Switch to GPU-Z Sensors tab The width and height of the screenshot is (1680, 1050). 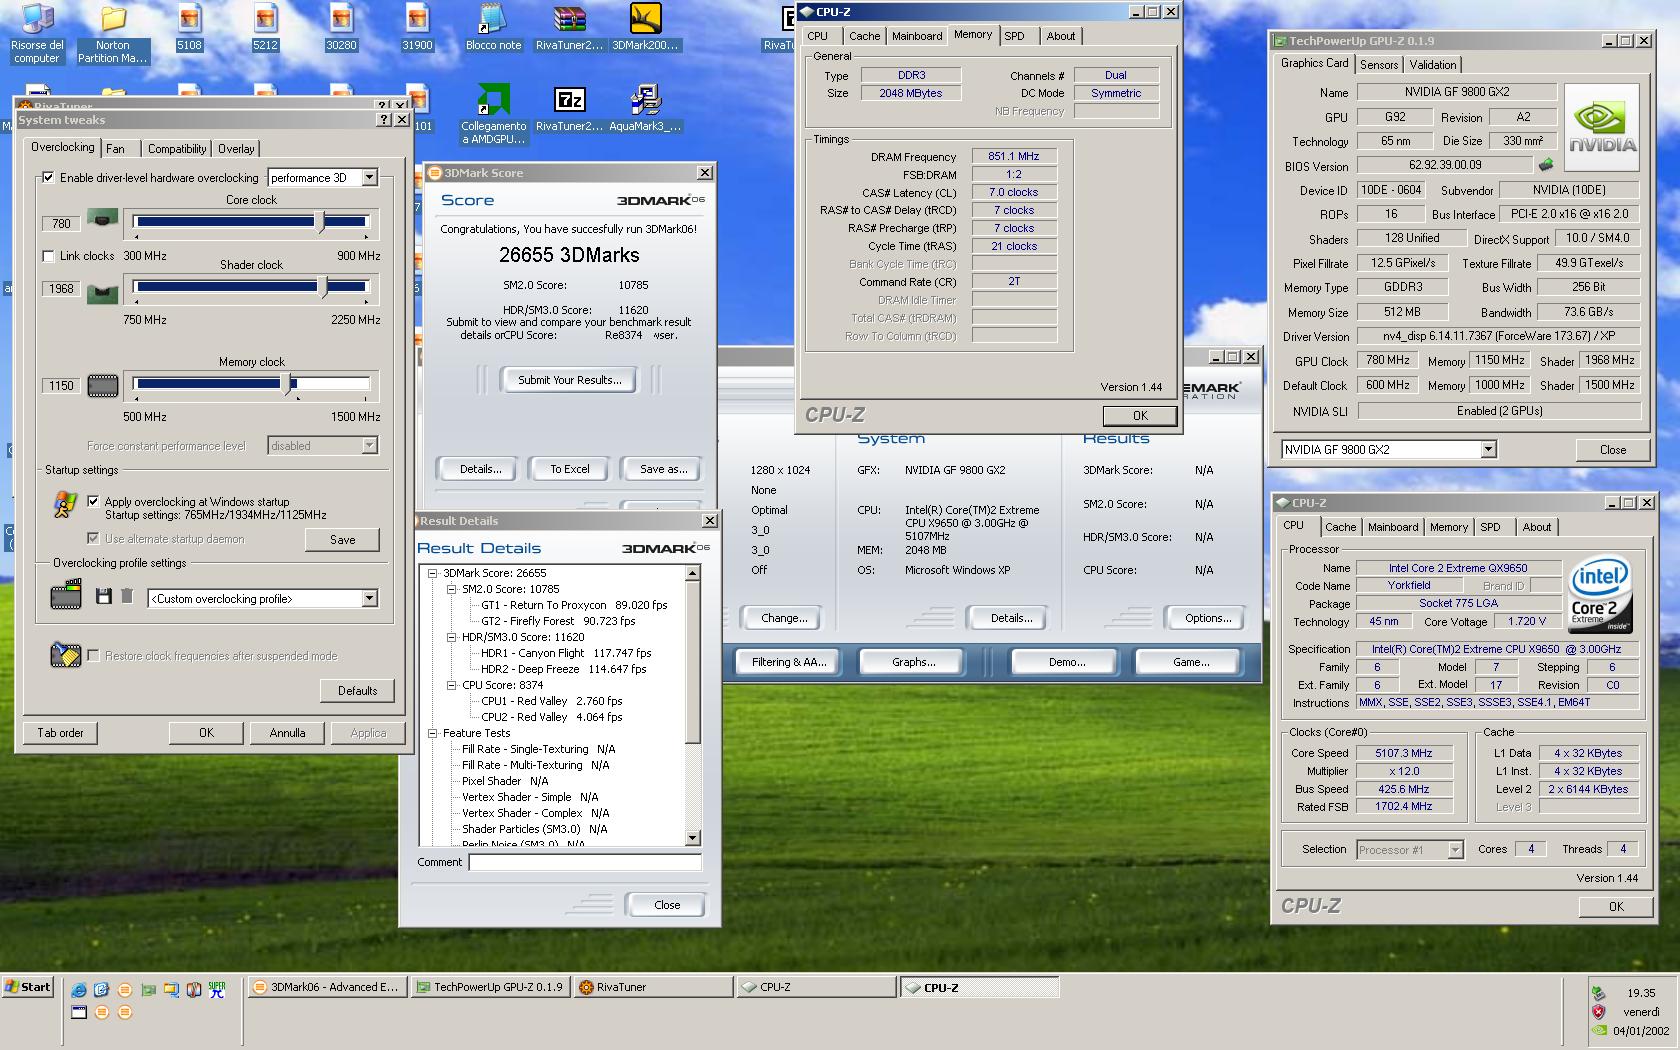click(1379, 65)
